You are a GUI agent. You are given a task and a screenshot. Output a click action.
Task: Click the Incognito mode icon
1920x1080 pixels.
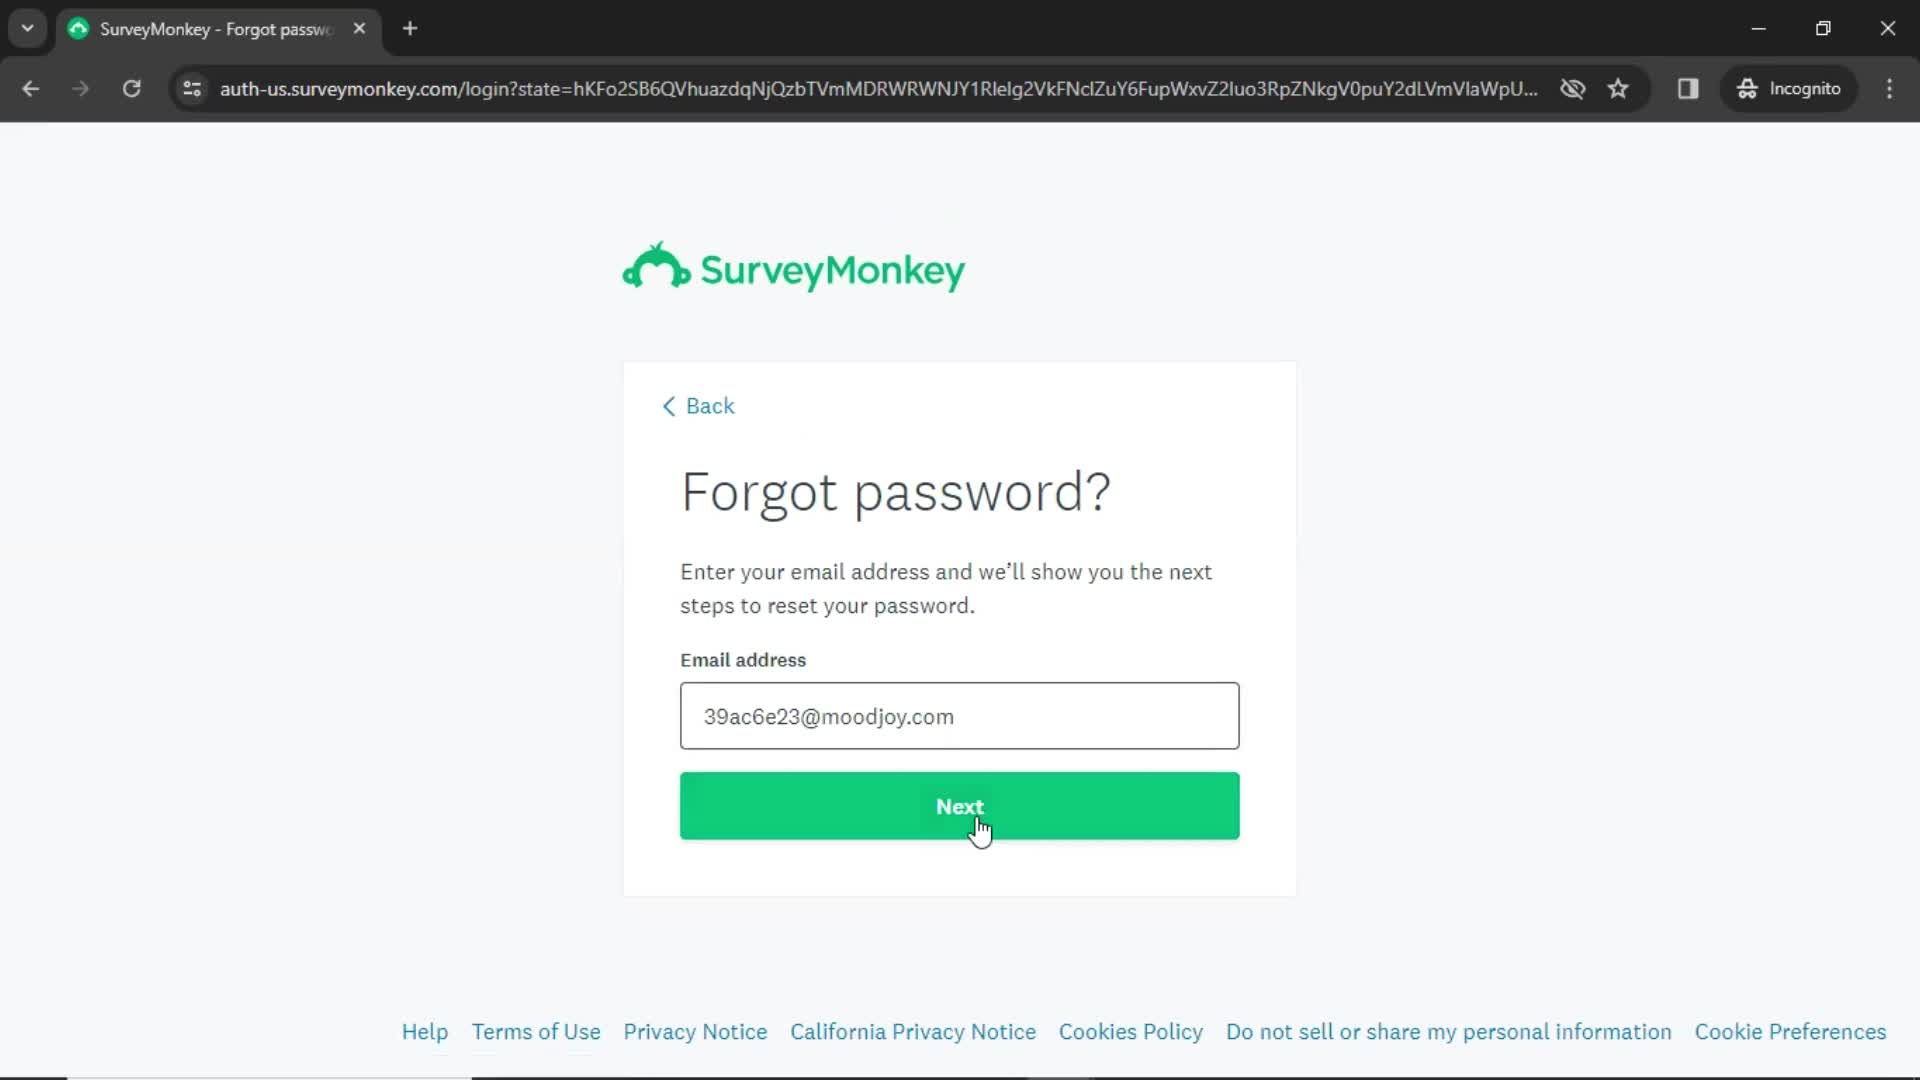click(x=1747, y=88)
